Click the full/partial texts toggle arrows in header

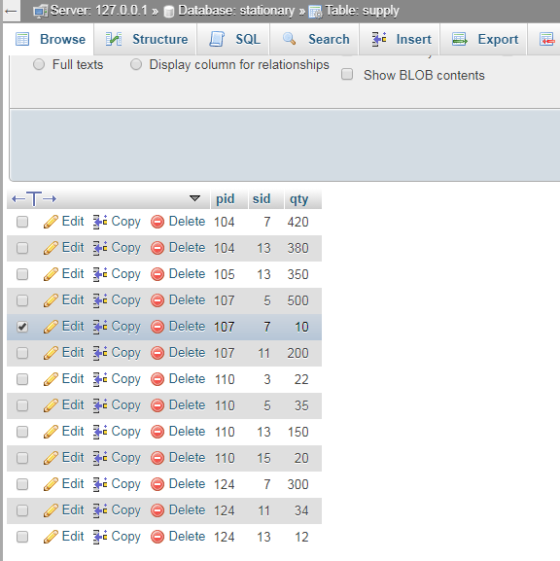34,199
